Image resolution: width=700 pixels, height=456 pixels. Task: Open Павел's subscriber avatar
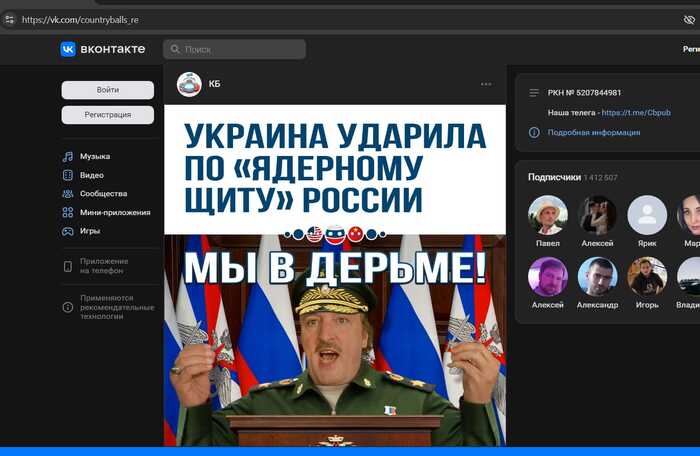pyautogui.click(x=547, y=215)
